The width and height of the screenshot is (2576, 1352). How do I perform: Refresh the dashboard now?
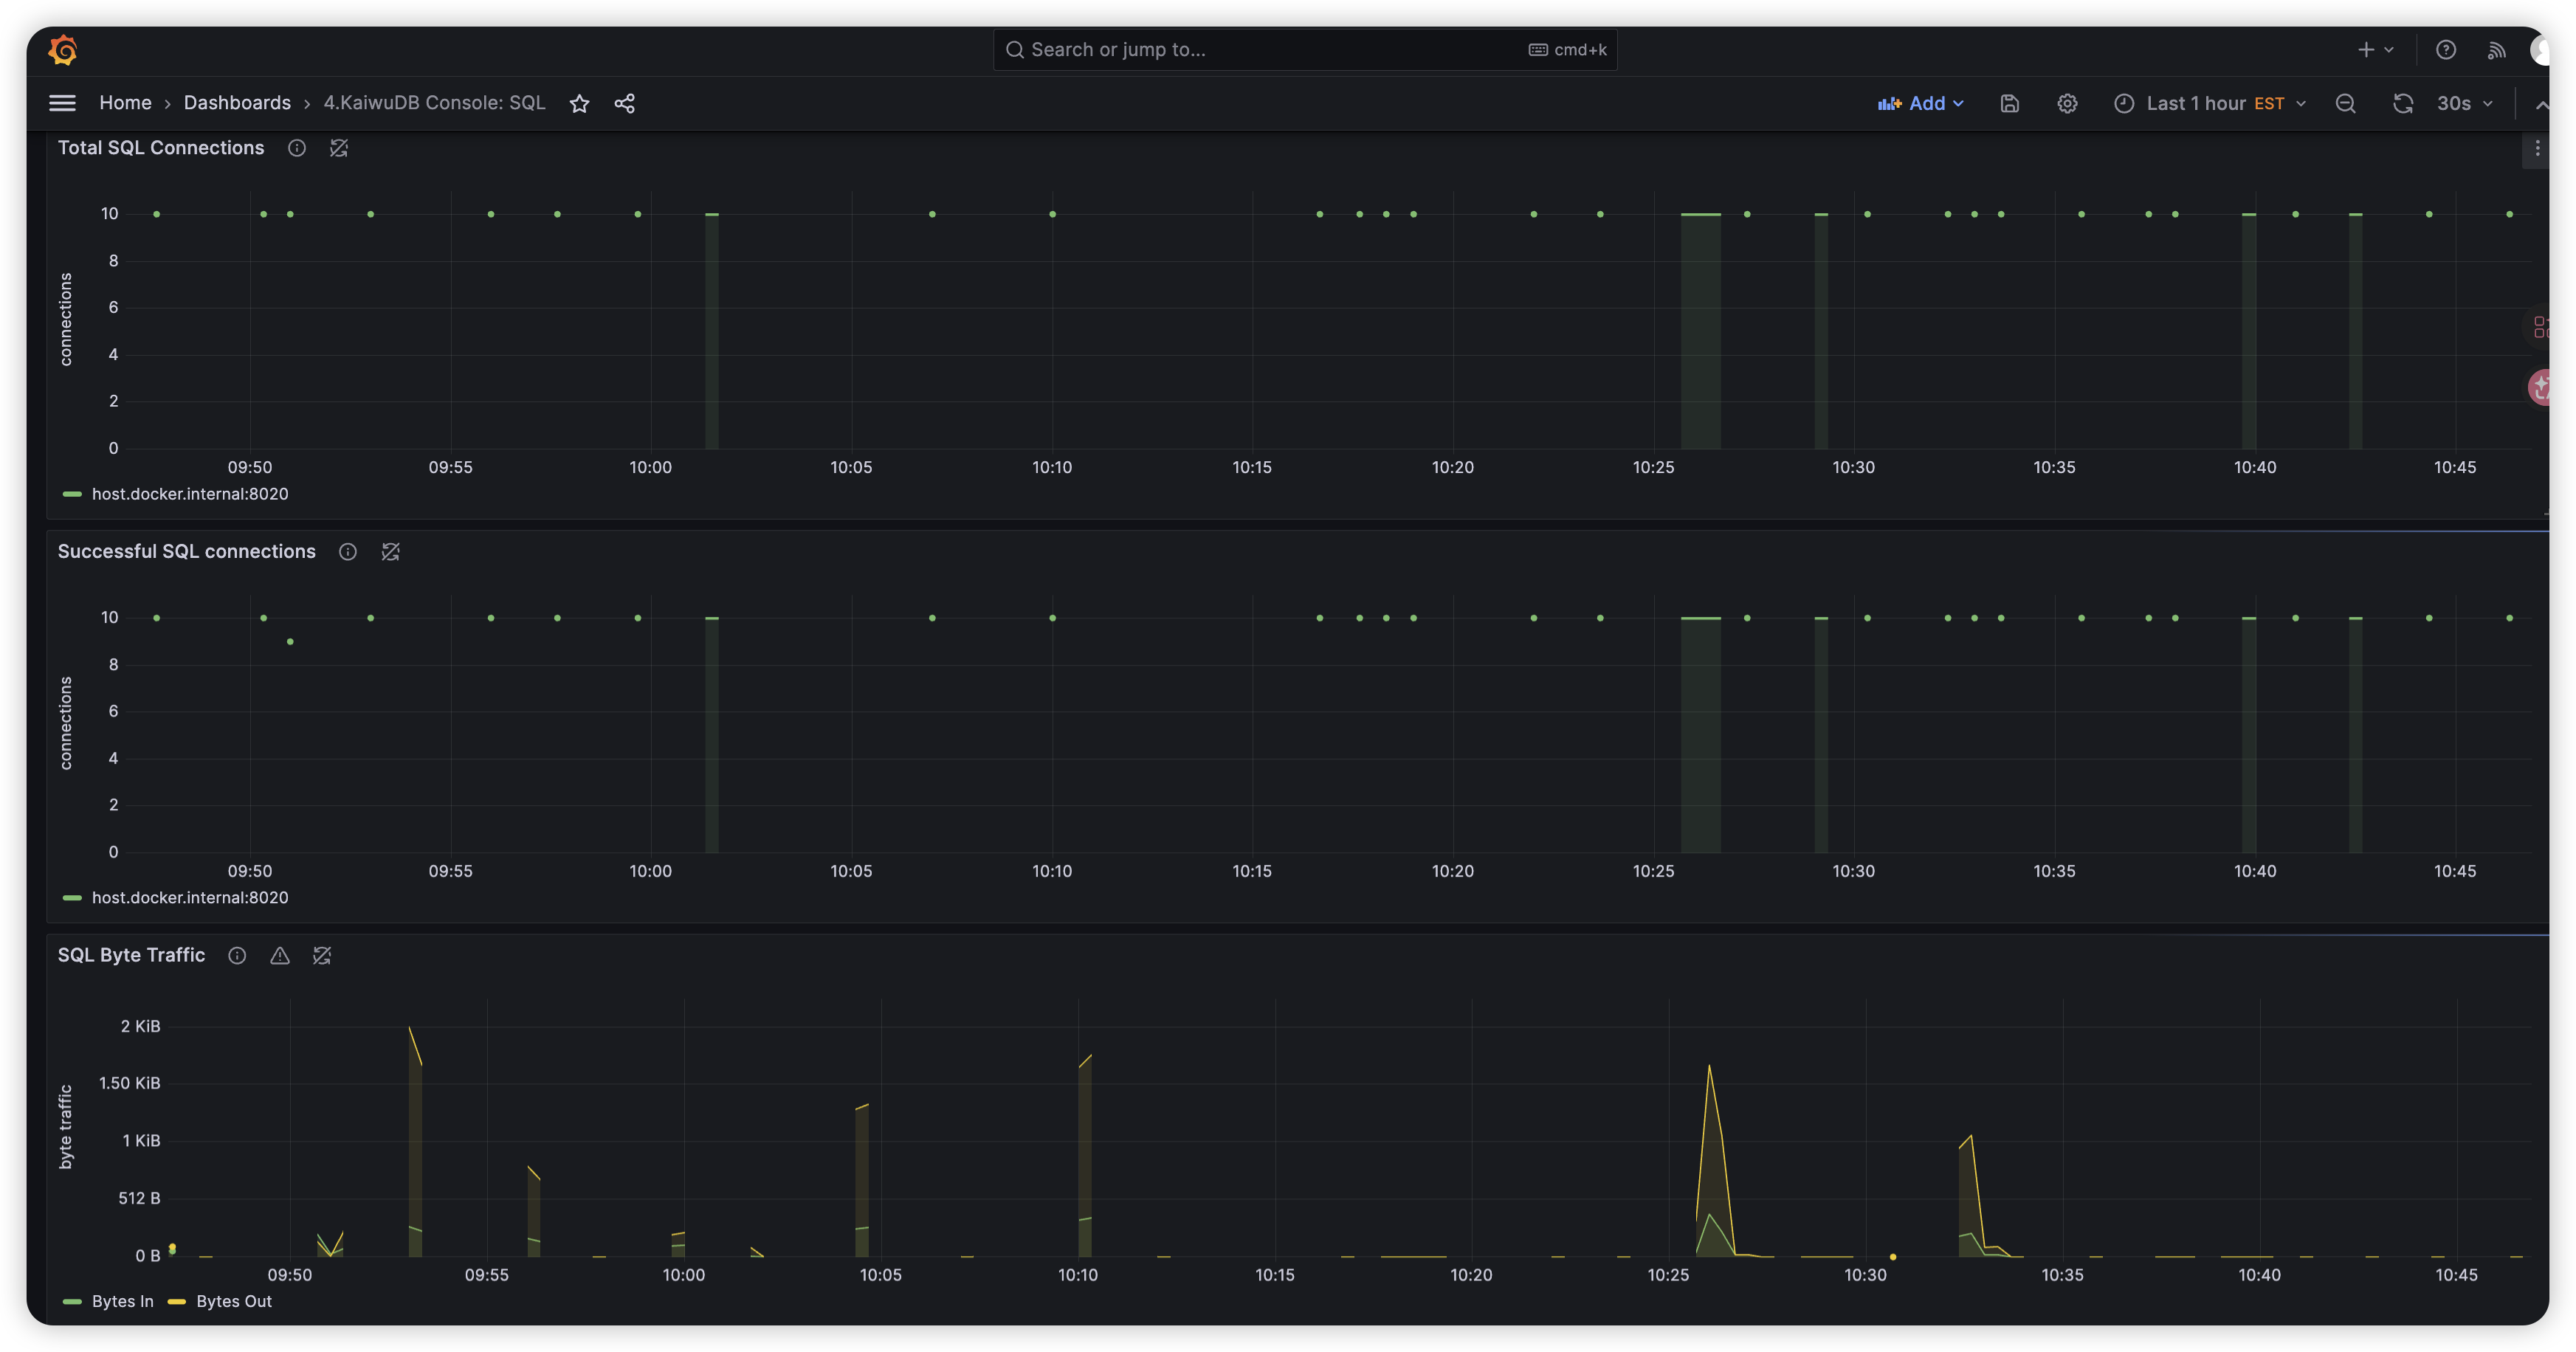pyautogui.click(x=2403, y=104)
